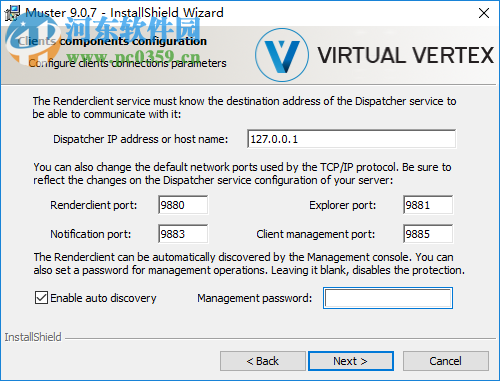Click the Dispatcher IP address field
This screenshot has width=500, height=381.
pyautogui.click(x=352, y=139)
